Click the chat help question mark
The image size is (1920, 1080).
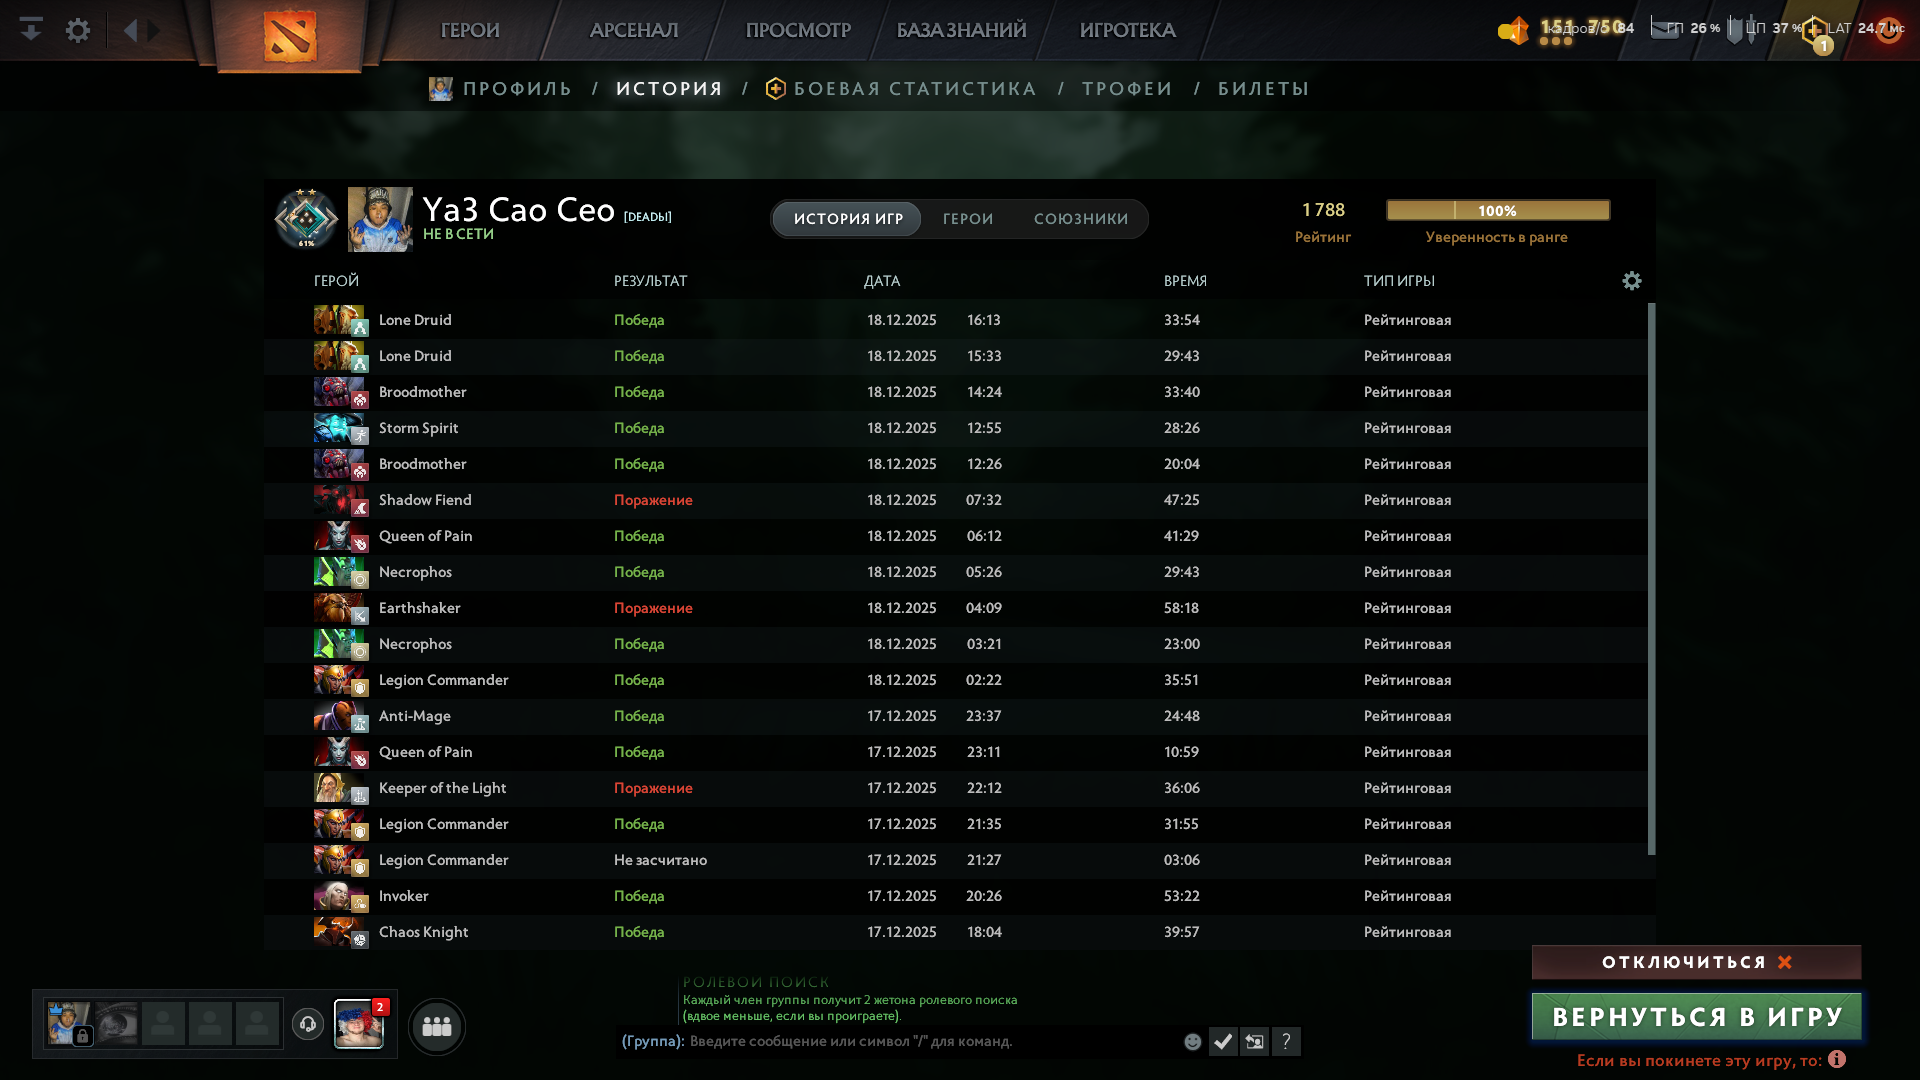click(x=1287, y=1042)
